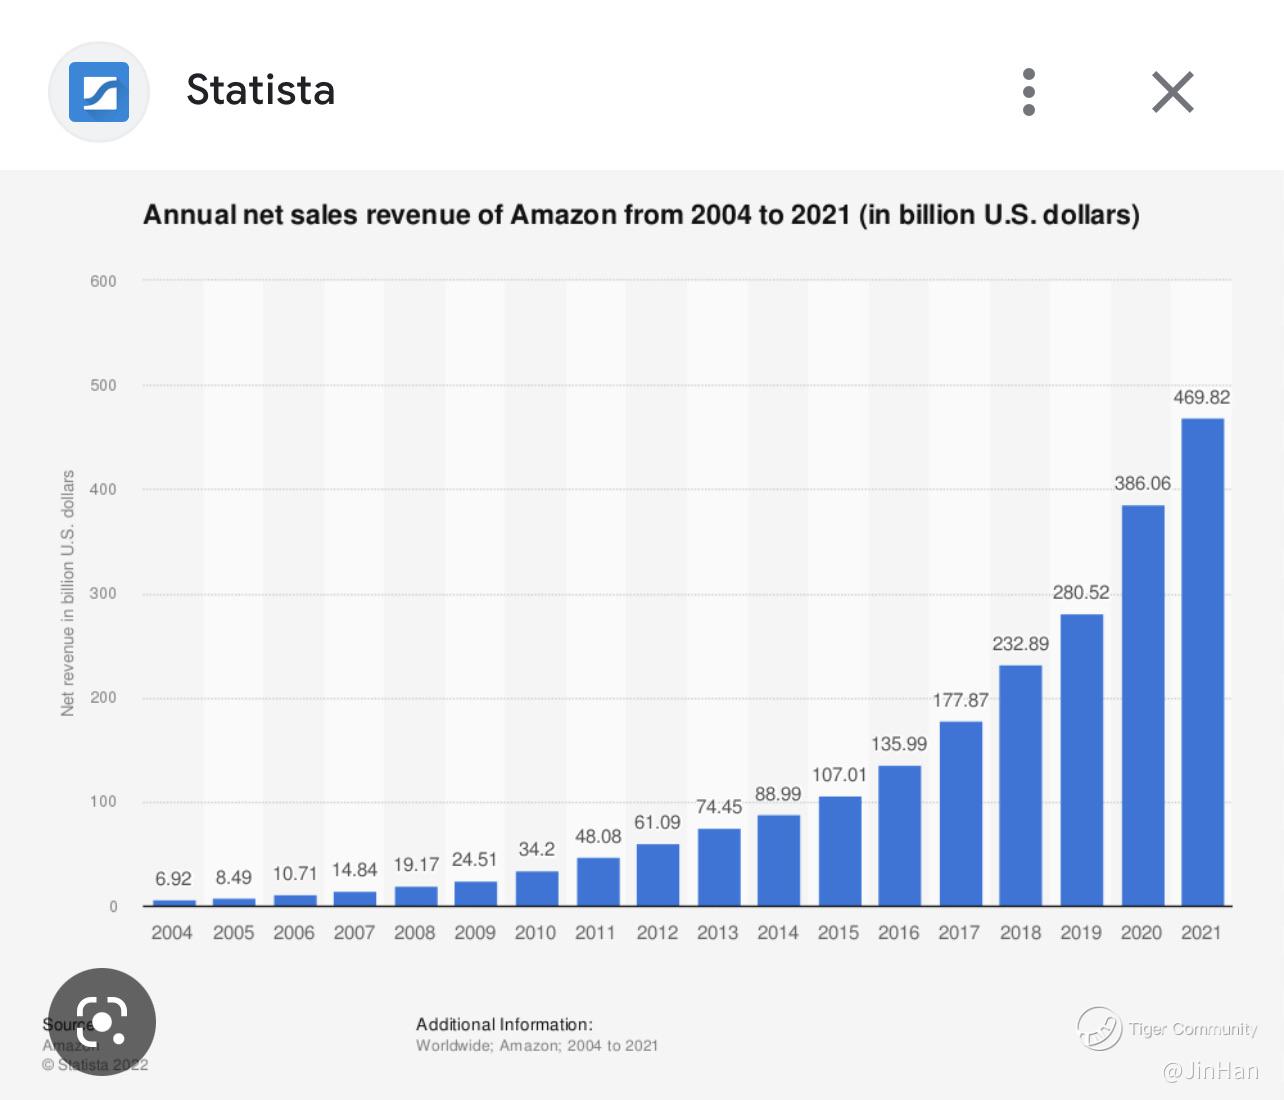Click the 2005 x-axis year label
The width and height of the screenshot is (1284, 1100).
pos(233,932)
